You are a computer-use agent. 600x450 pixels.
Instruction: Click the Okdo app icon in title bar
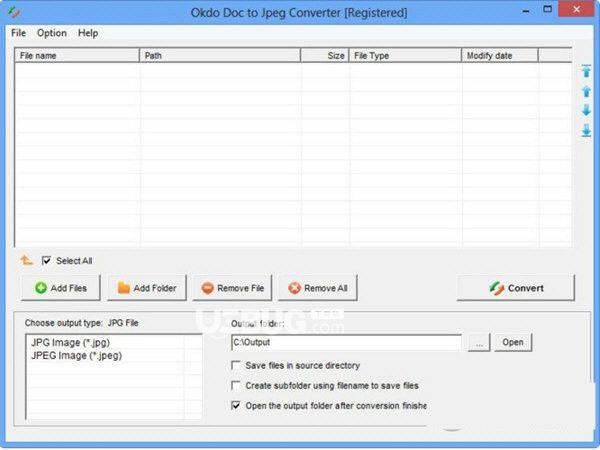click(x=14, y=12)
